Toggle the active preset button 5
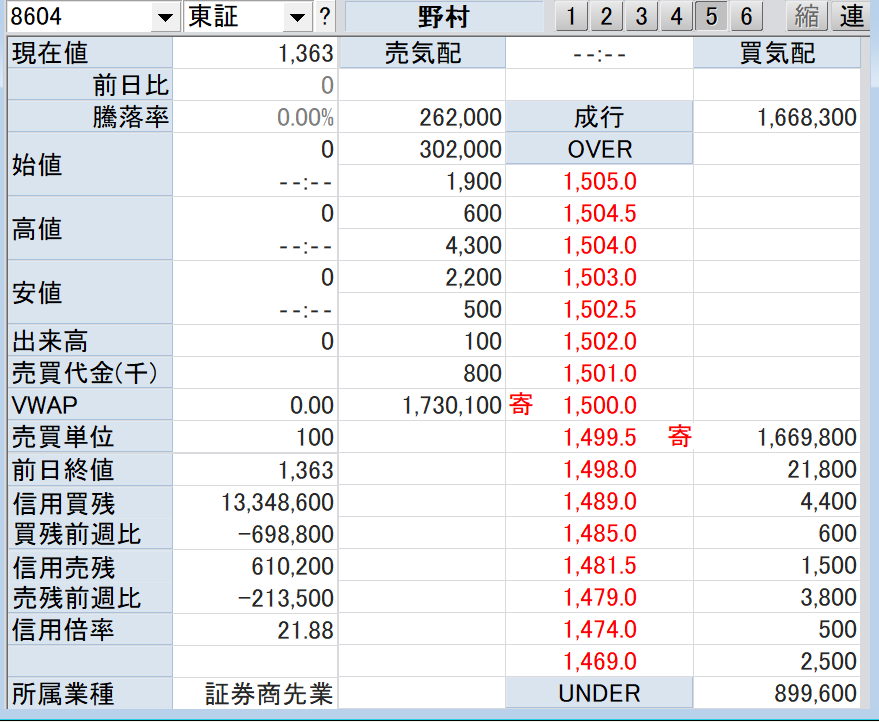 pos(711,17)
